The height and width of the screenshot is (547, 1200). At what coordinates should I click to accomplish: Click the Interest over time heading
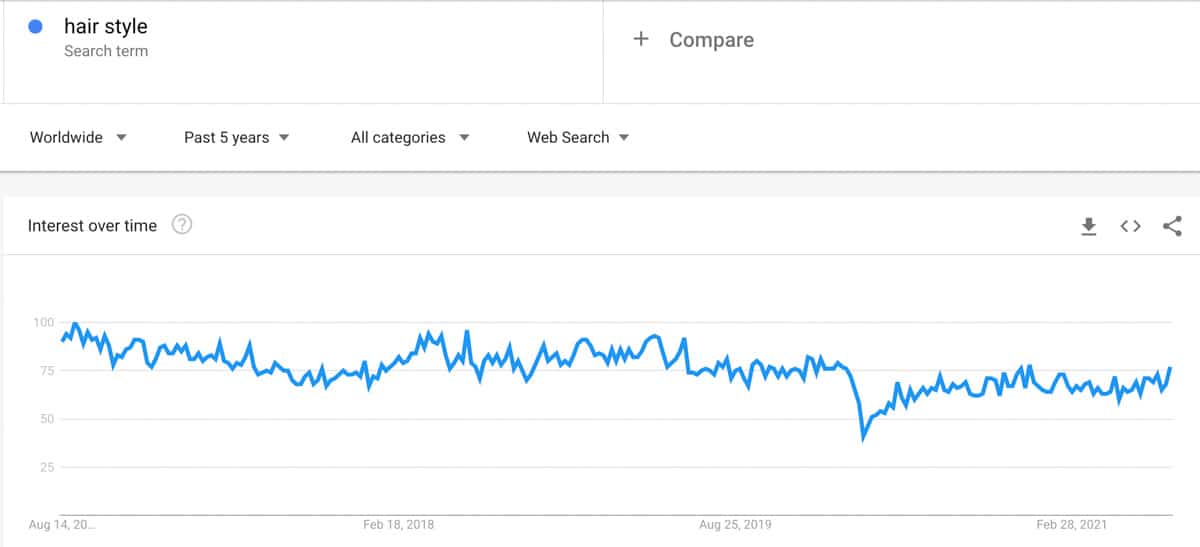click(x=92, y=226)
